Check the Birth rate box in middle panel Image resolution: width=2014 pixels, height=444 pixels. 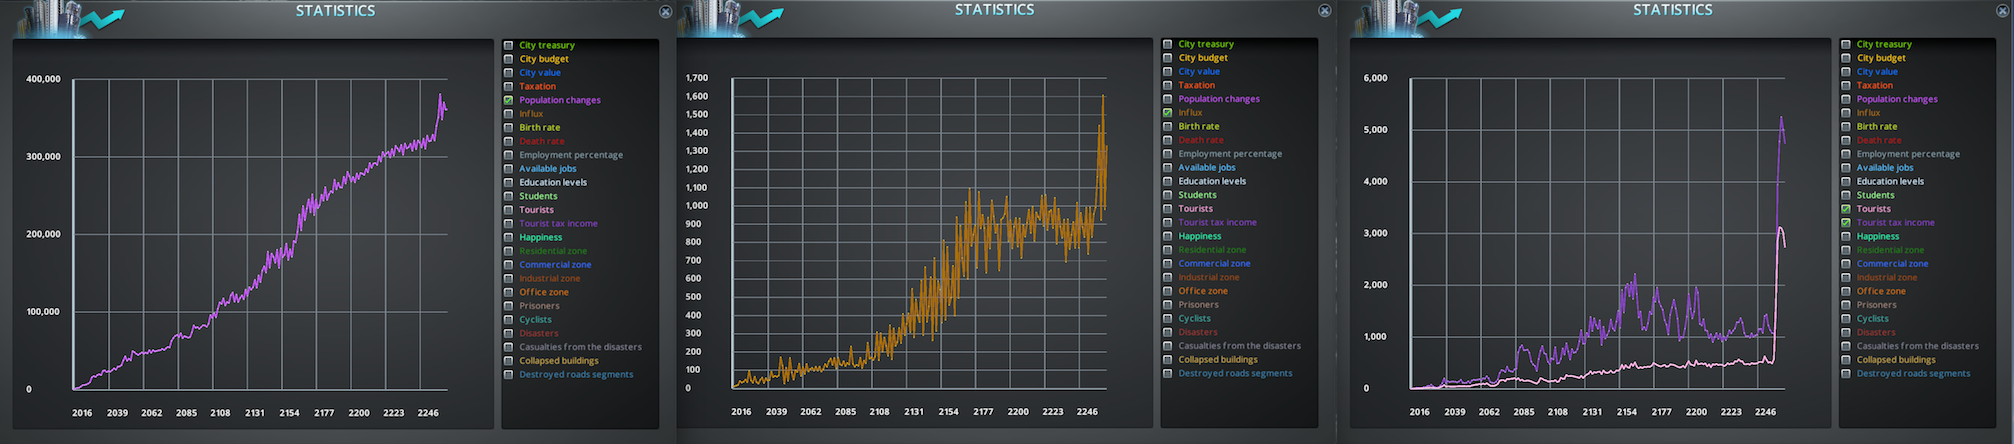1167,126
